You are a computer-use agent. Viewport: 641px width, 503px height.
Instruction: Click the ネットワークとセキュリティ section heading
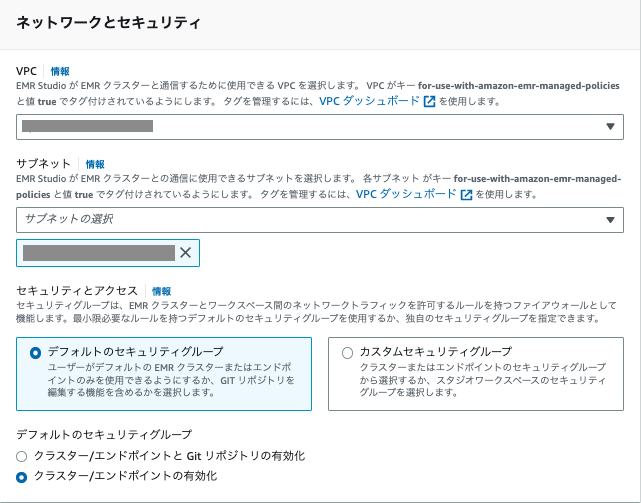click(x=108, y=22)
